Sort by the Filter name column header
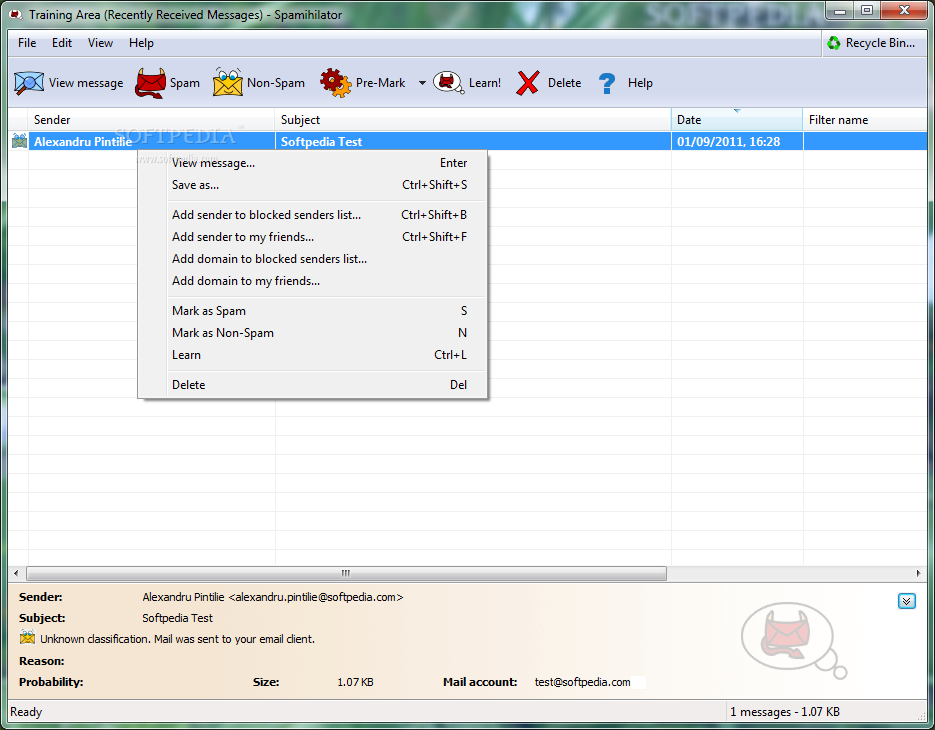Viewport: 935px width, 730px height. point(865,120)
